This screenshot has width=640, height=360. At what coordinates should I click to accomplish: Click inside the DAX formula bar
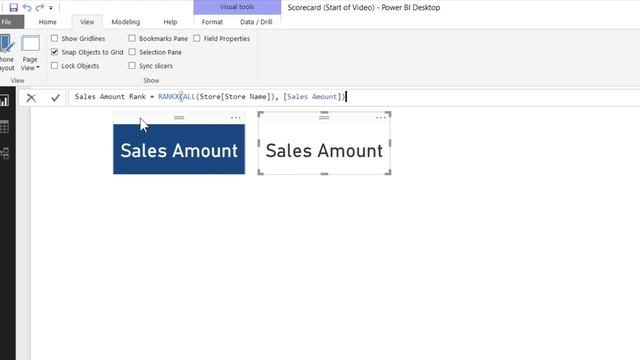tap(353, 97)
